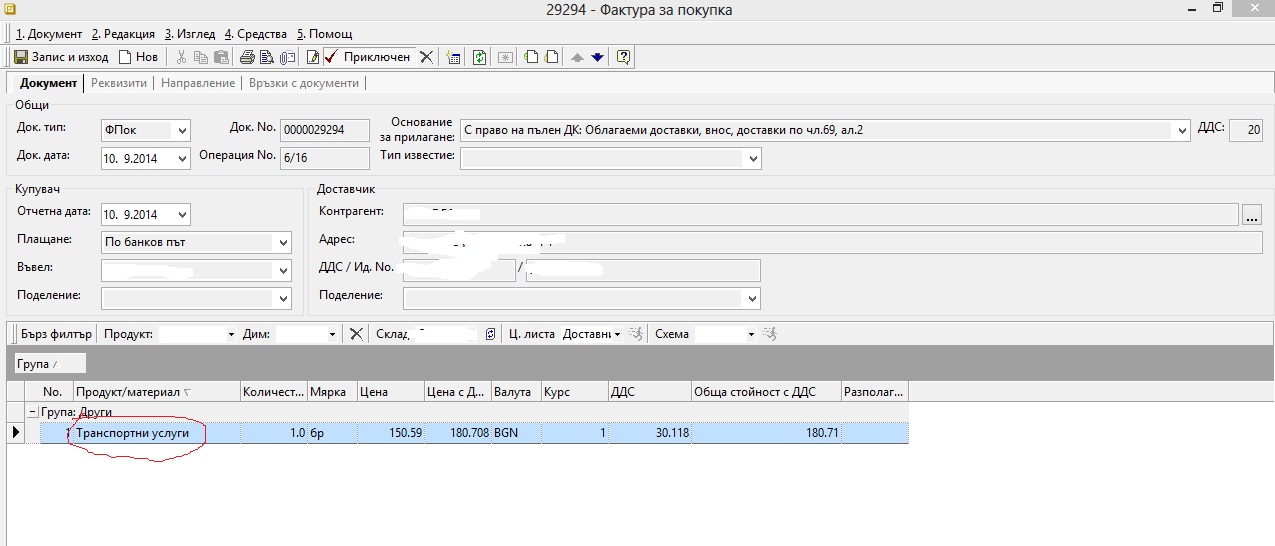This screenshot has width=1275, height=546.
Task: Click the Copy icon in toolbar
Action: point(201,57)
